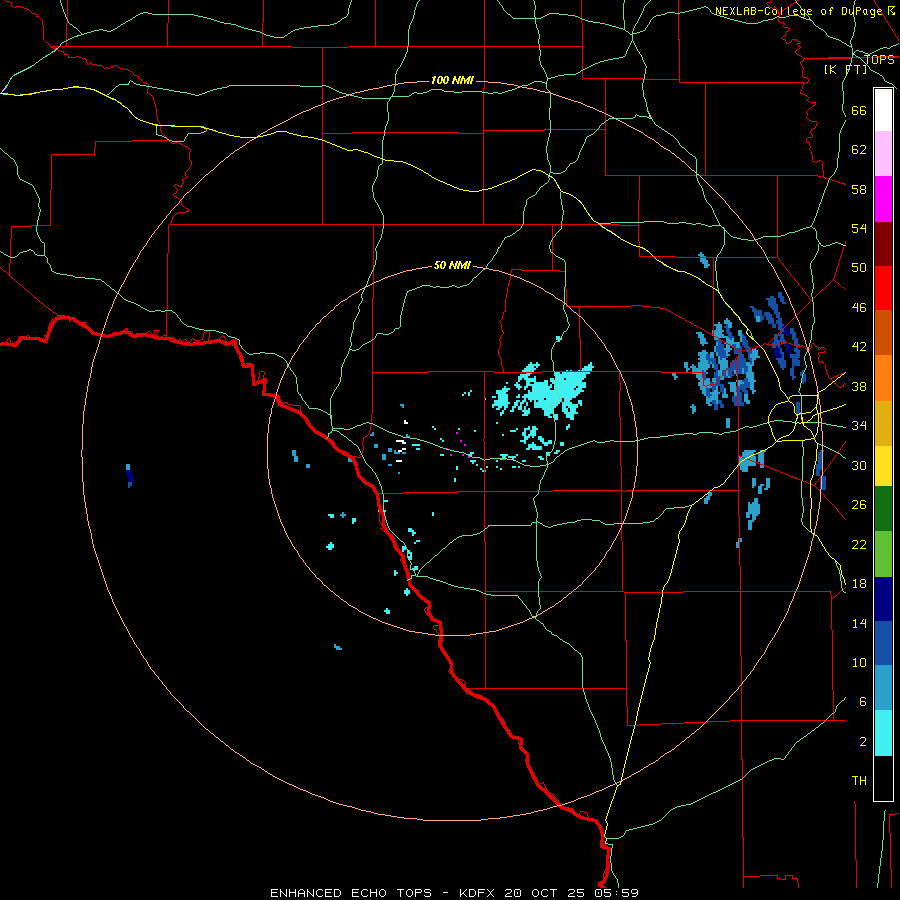Click the "TH" legend label

coord(859,781)
